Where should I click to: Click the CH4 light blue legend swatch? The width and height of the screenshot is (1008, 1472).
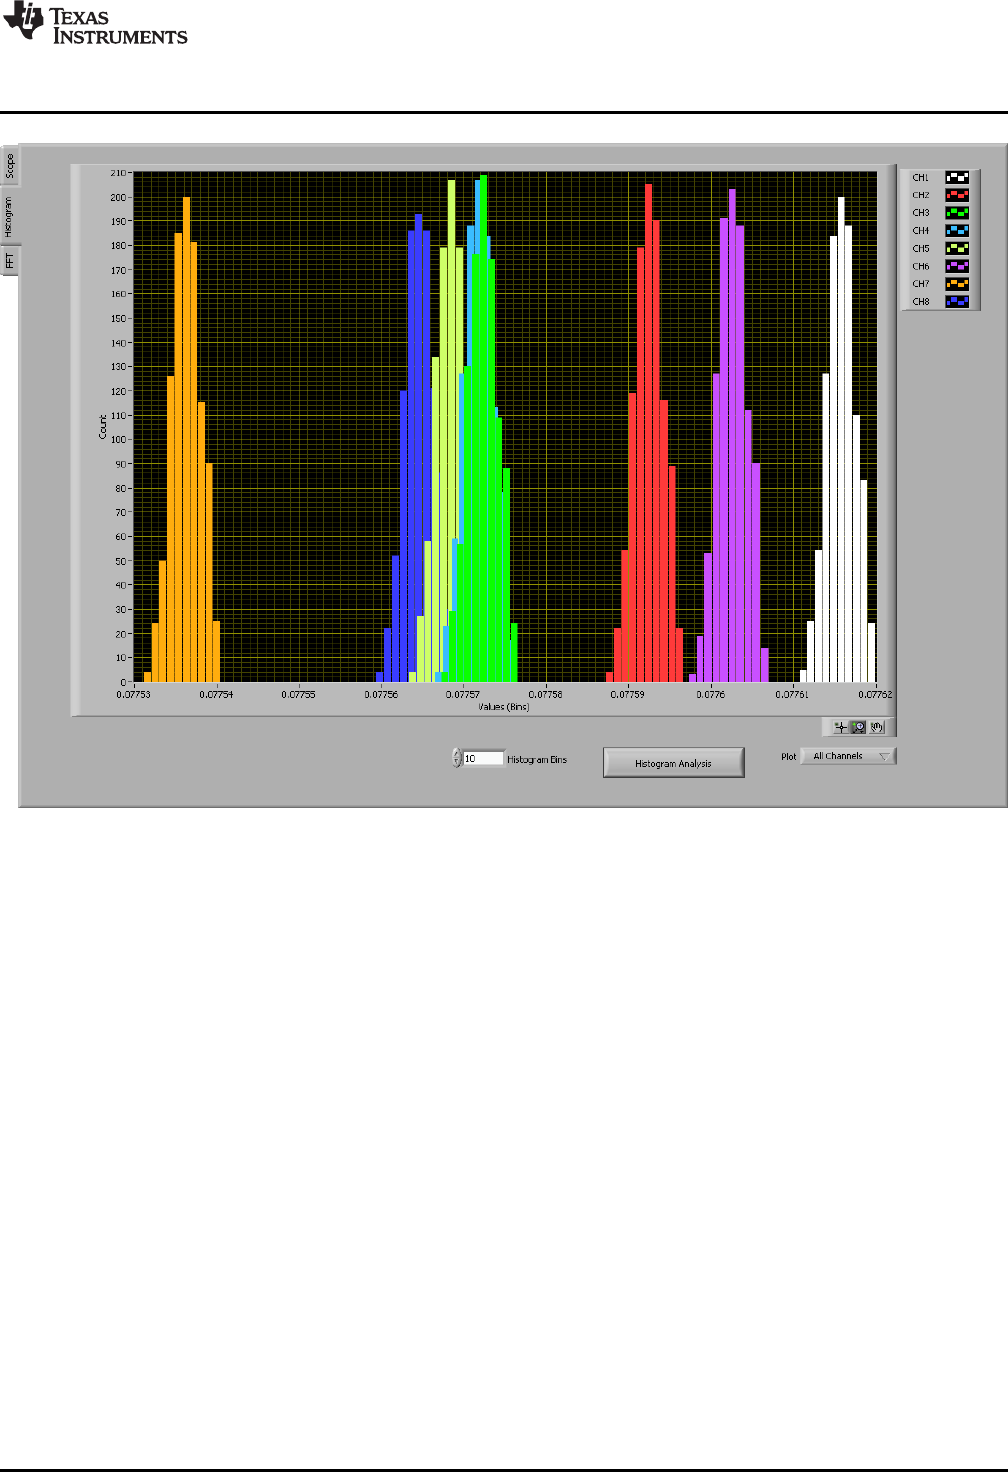[957, 230]
